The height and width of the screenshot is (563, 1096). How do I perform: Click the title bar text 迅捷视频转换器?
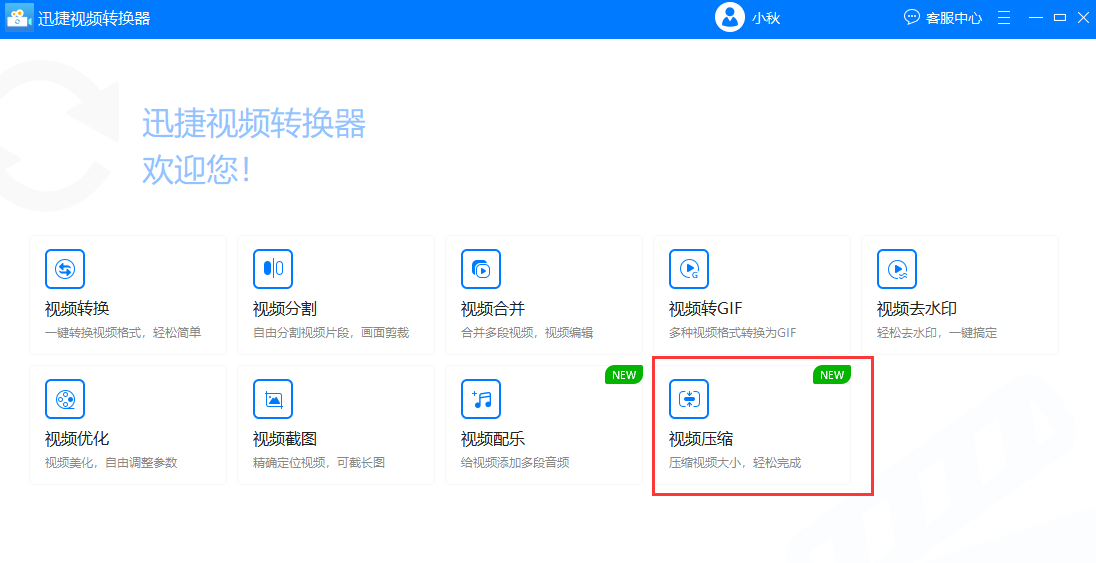[94, 19]
